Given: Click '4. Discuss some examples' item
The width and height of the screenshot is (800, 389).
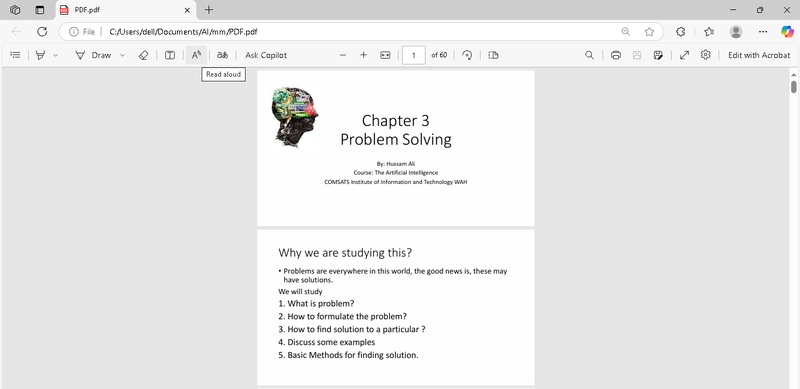Looking at the screenshot, I should (327, 342).
